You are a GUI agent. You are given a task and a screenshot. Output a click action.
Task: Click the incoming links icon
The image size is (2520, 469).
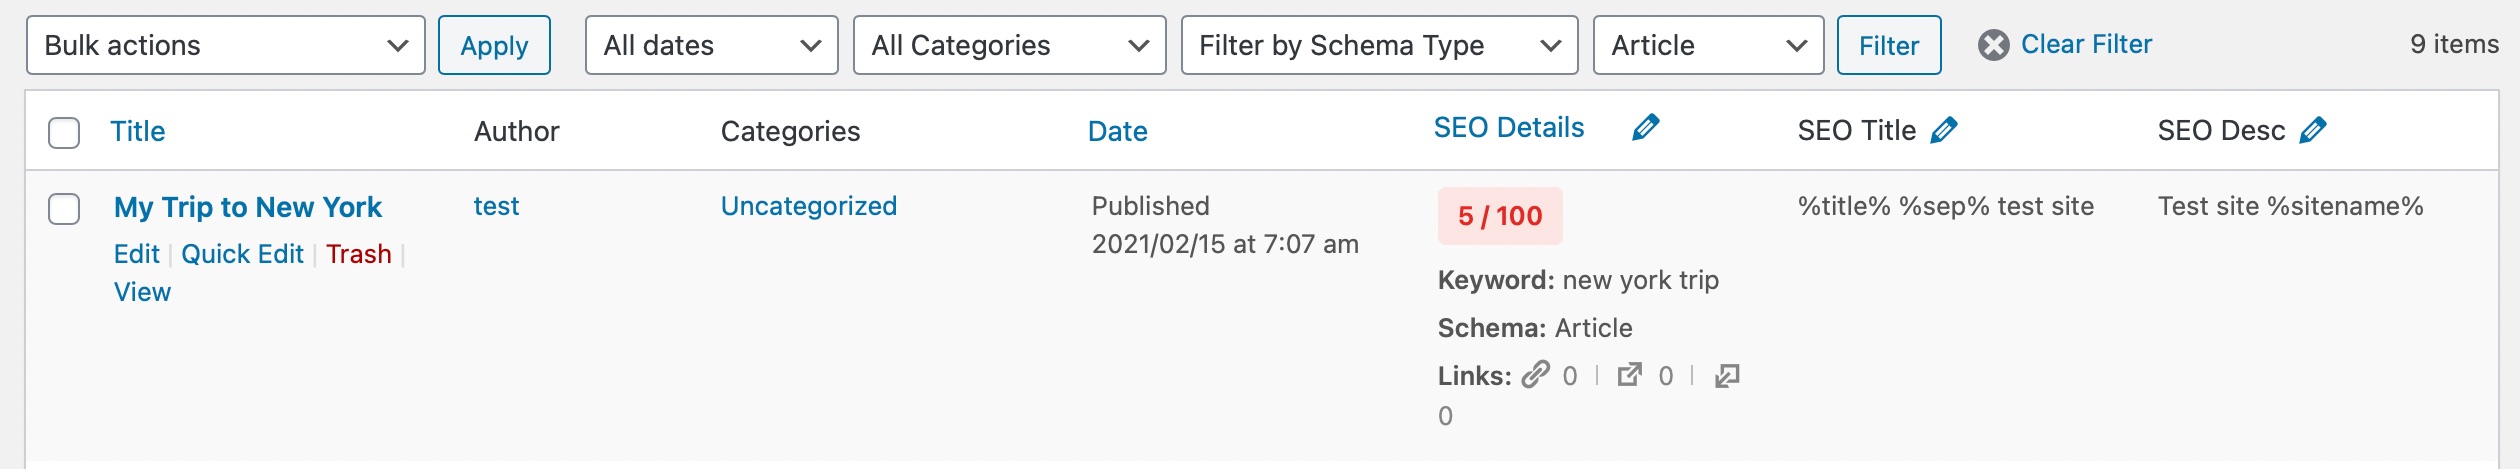[x=1727, y=376]
